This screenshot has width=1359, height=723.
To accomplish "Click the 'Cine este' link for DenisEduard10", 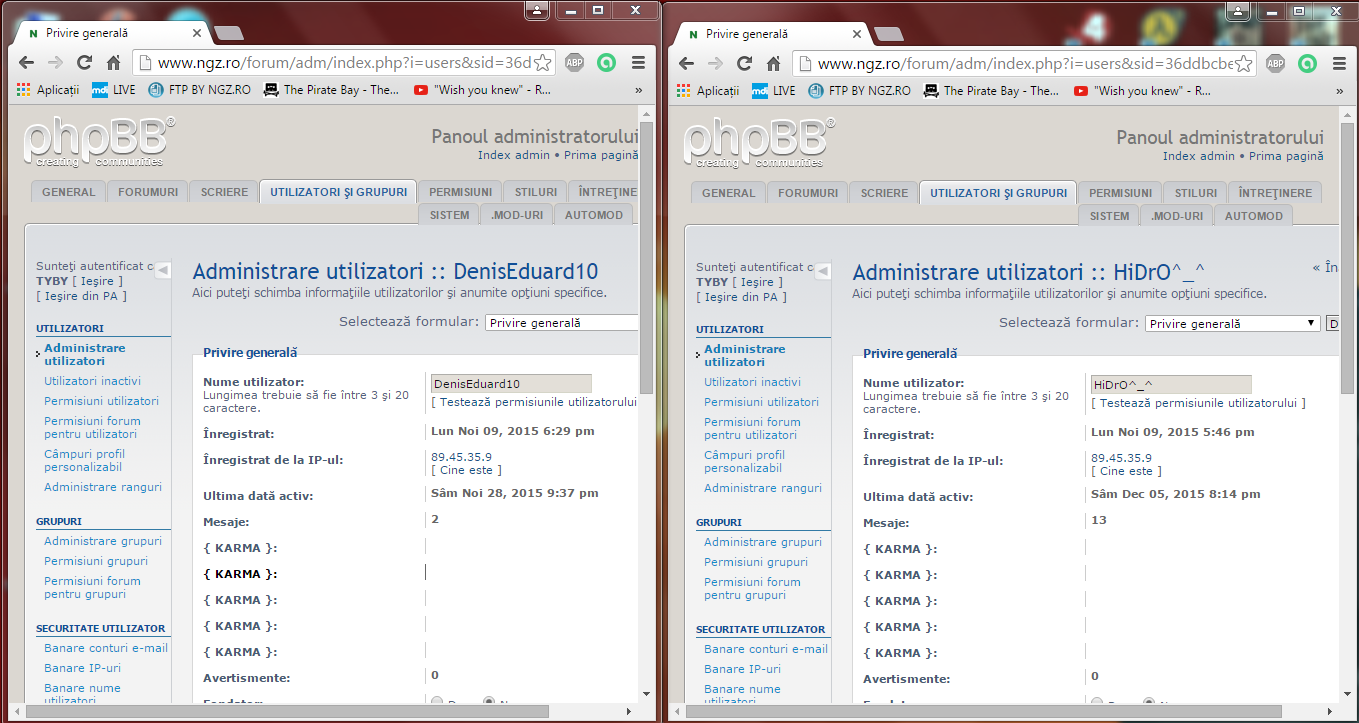I will 466,470.
